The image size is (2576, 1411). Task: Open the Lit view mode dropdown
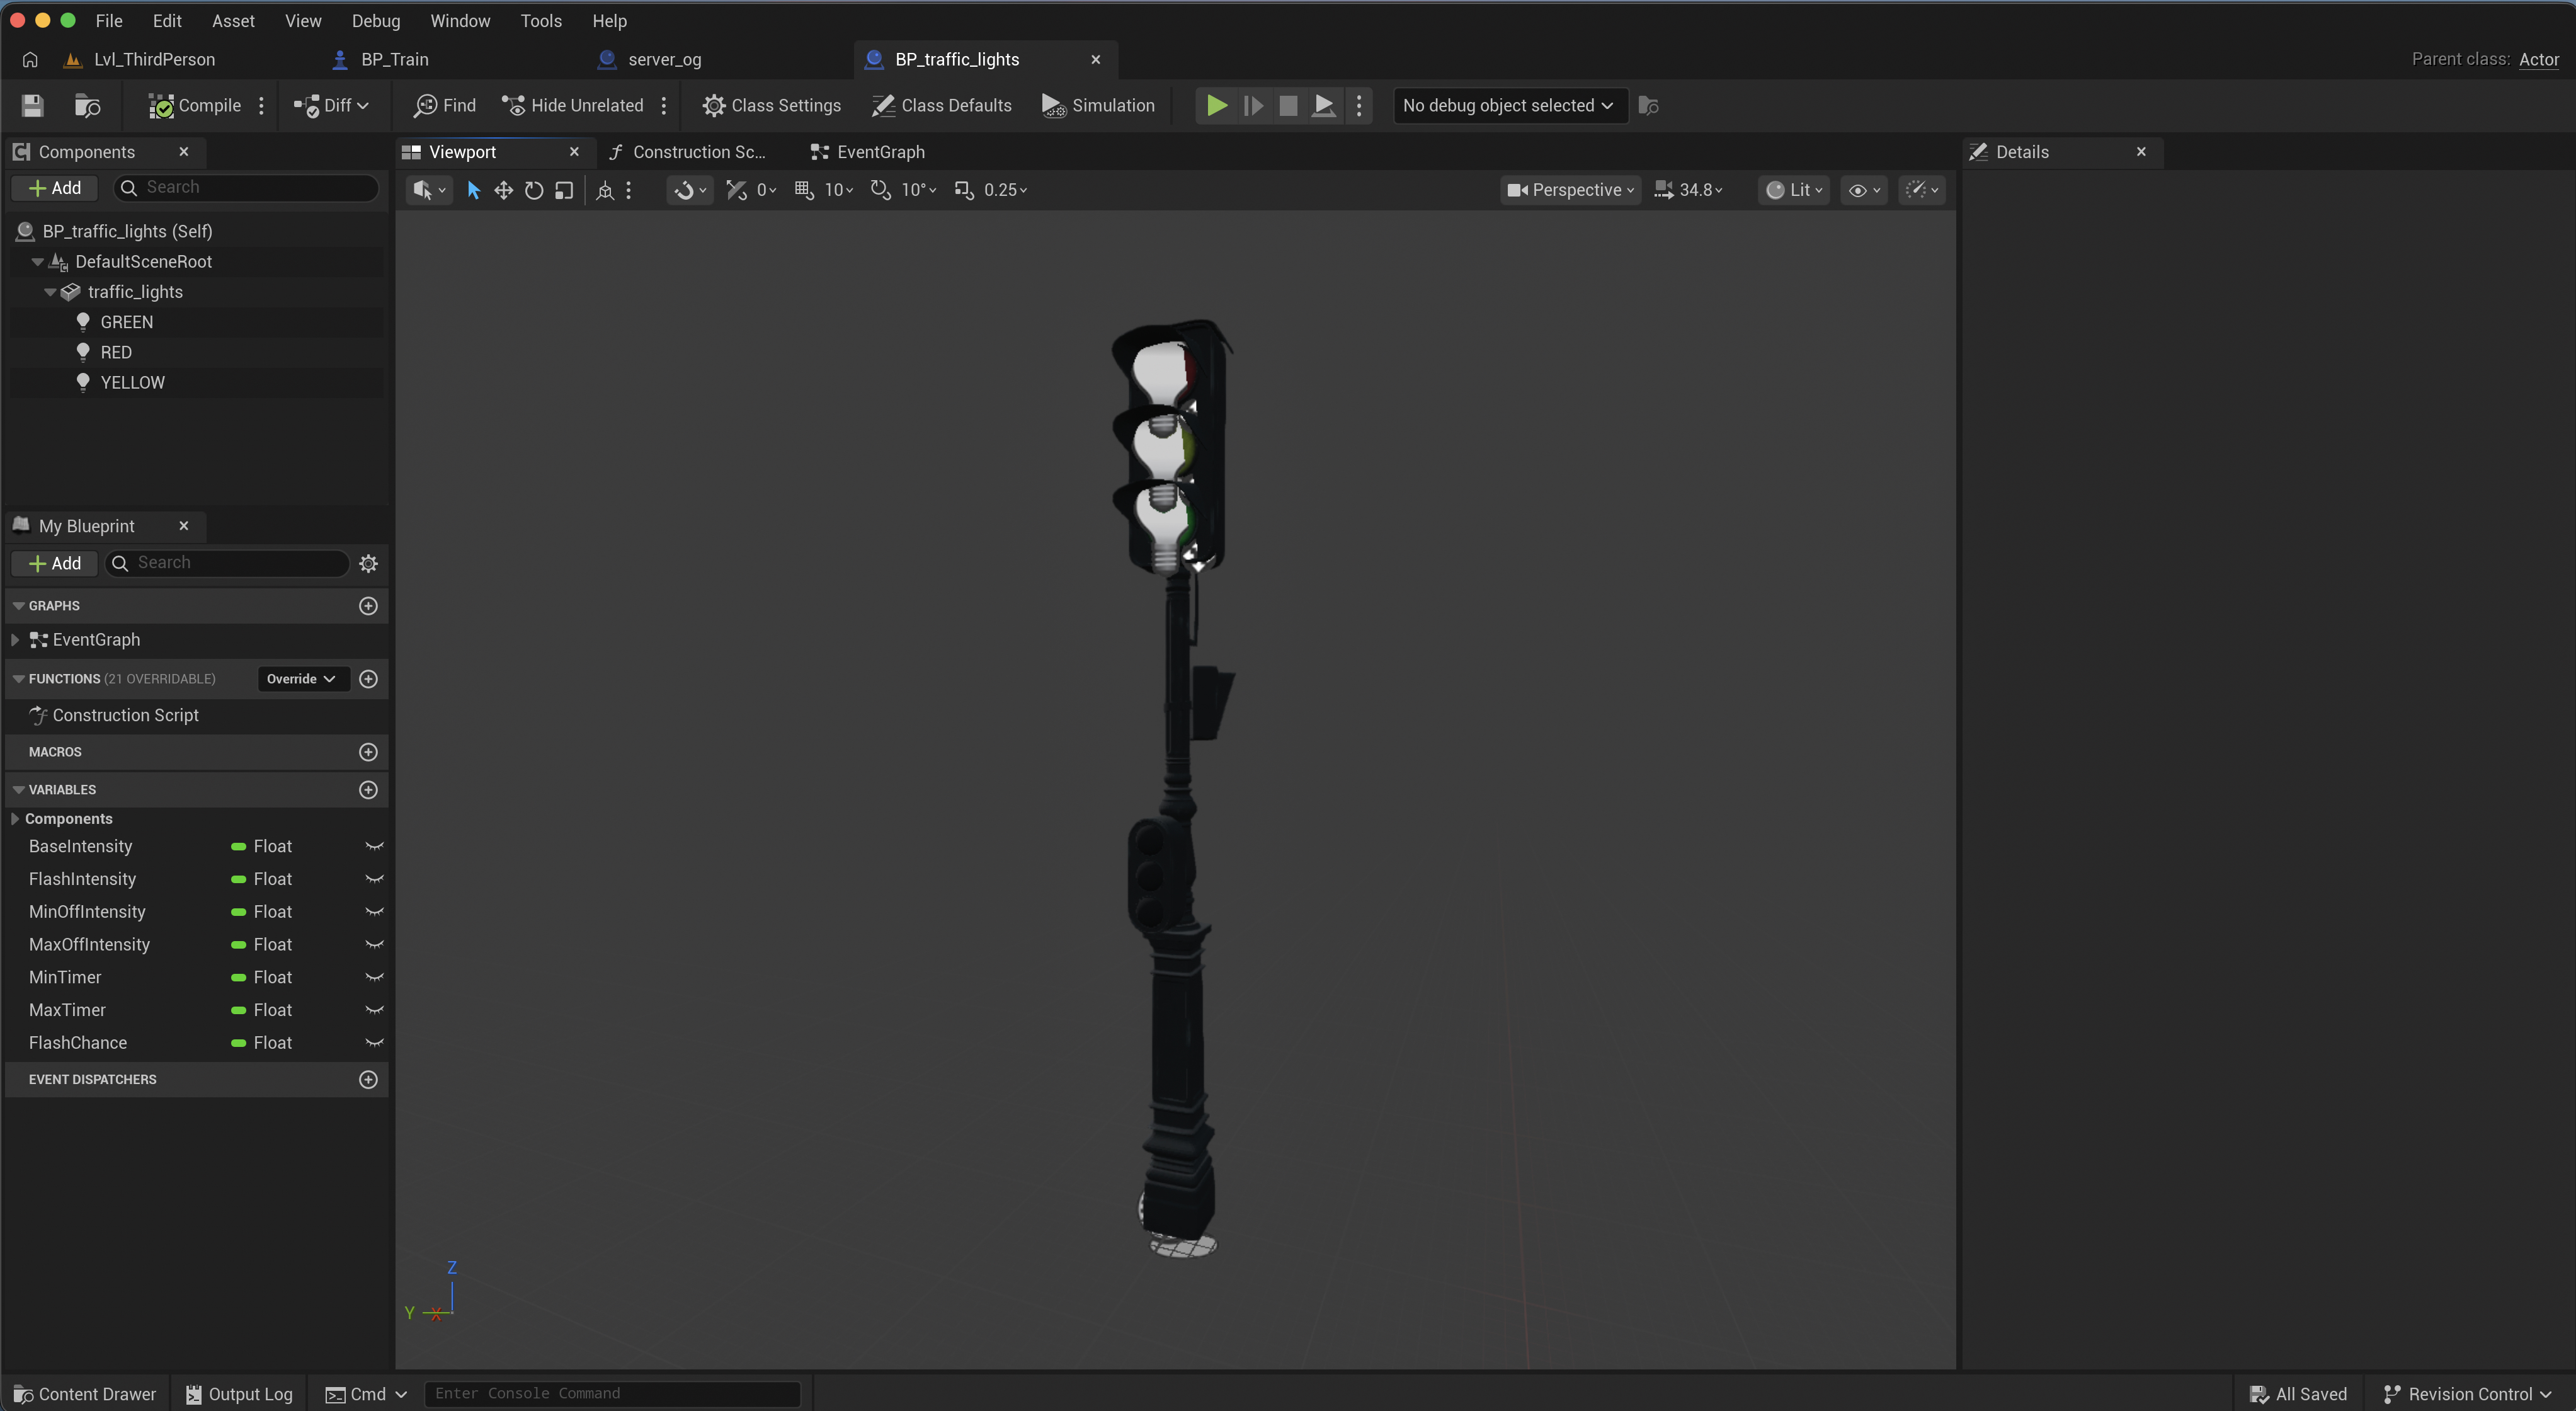pos(1794,190)
